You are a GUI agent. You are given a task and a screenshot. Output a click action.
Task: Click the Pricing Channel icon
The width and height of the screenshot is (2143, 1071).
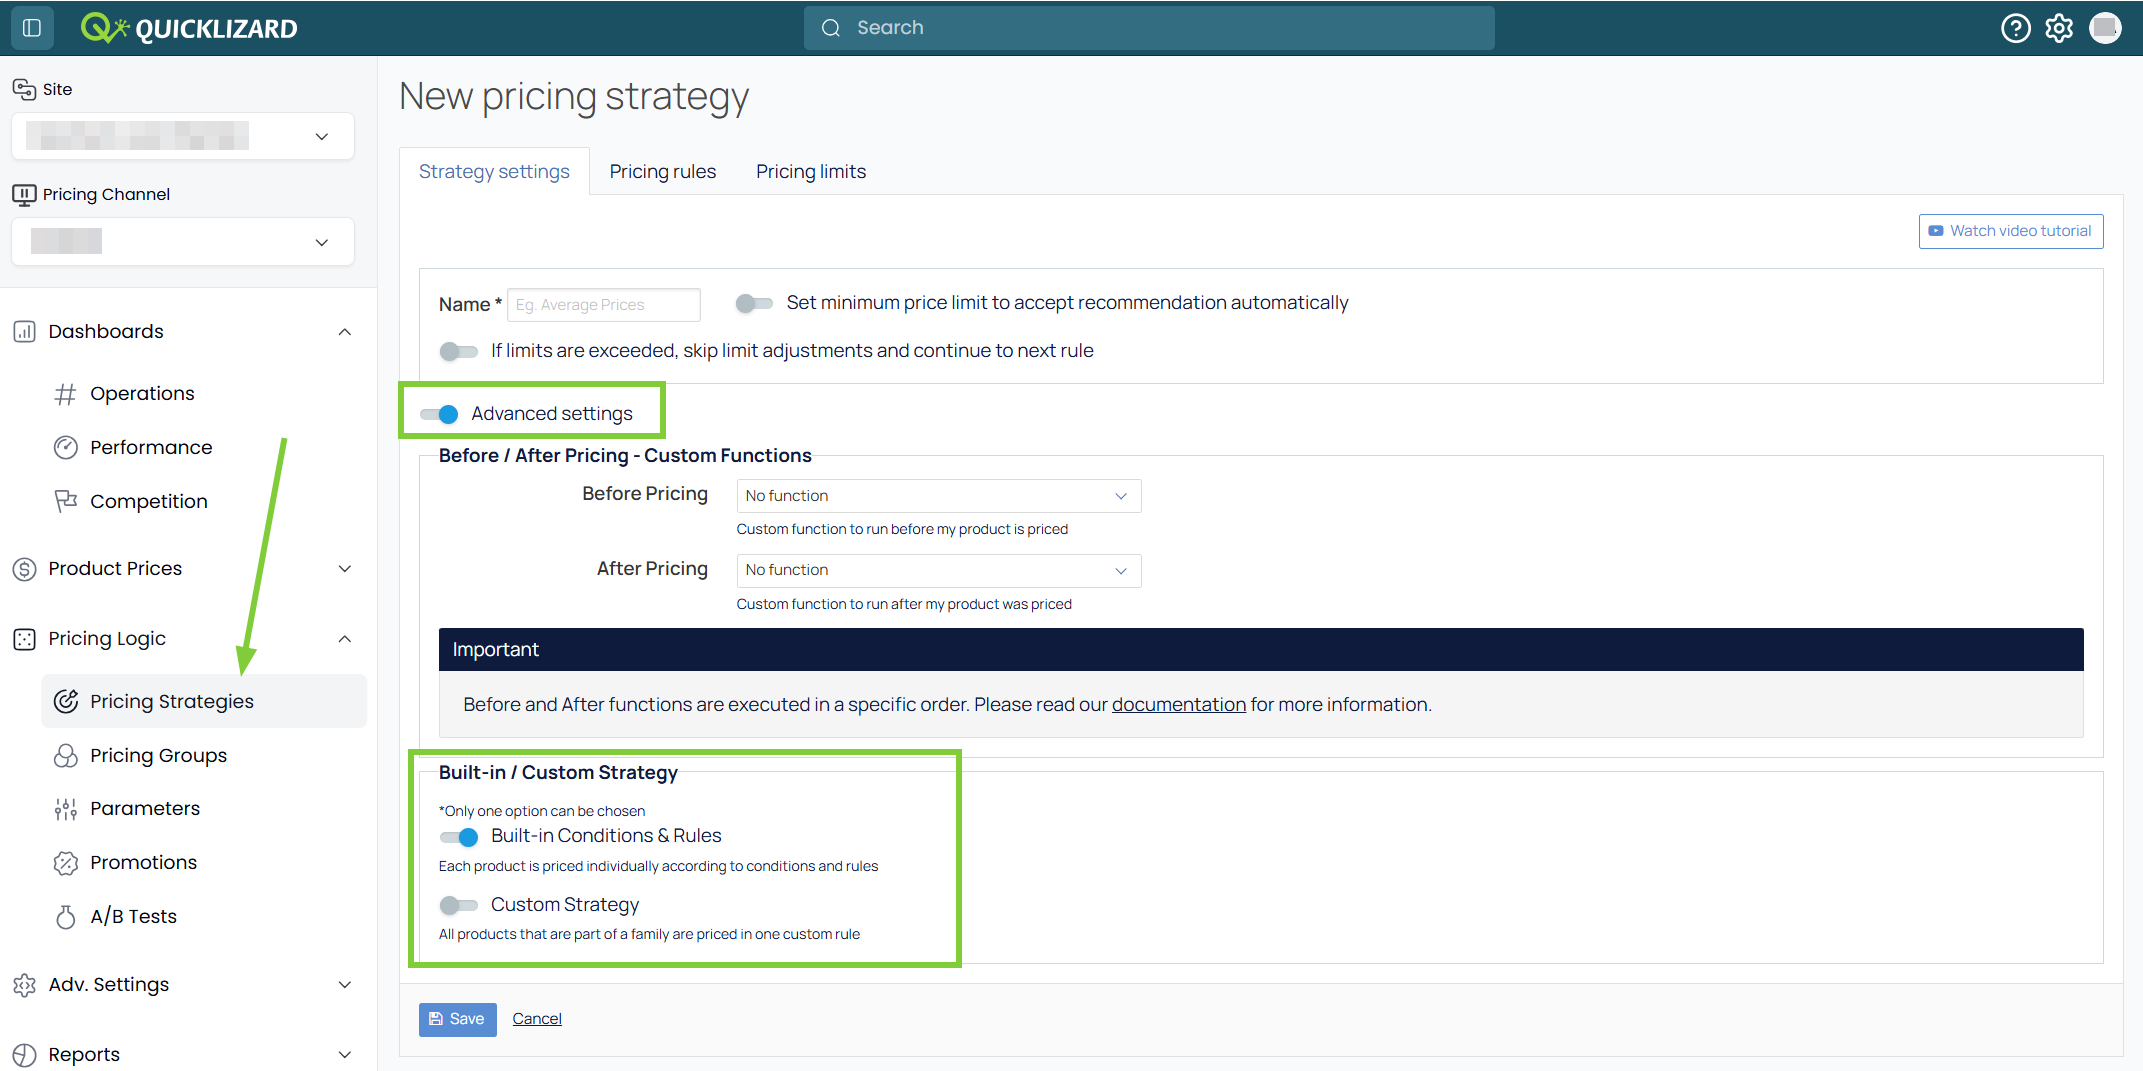[24, 194]
